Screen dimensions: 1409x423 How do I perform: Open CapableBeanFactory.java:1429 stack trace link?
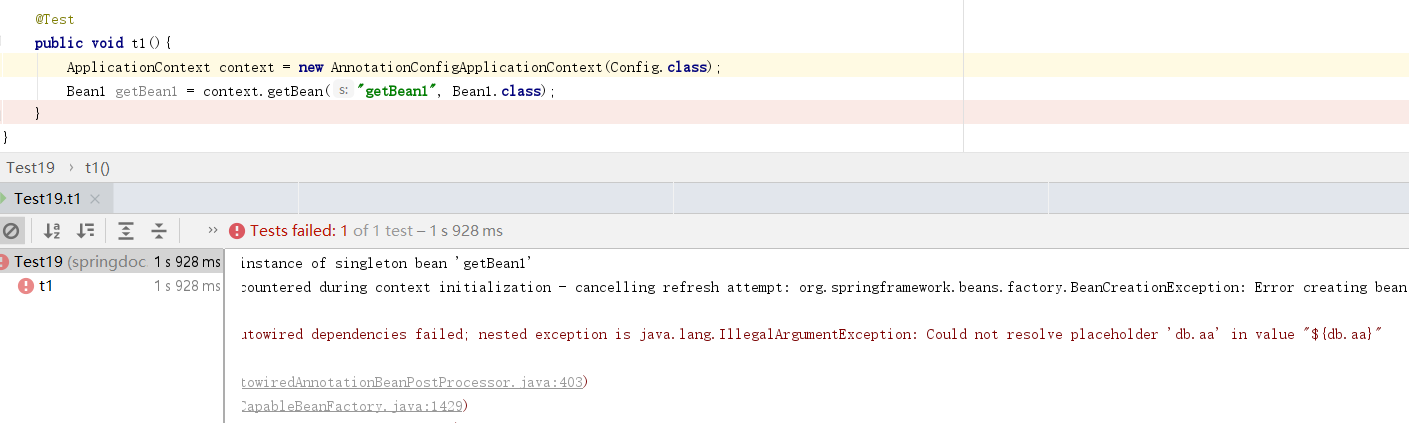352,406
